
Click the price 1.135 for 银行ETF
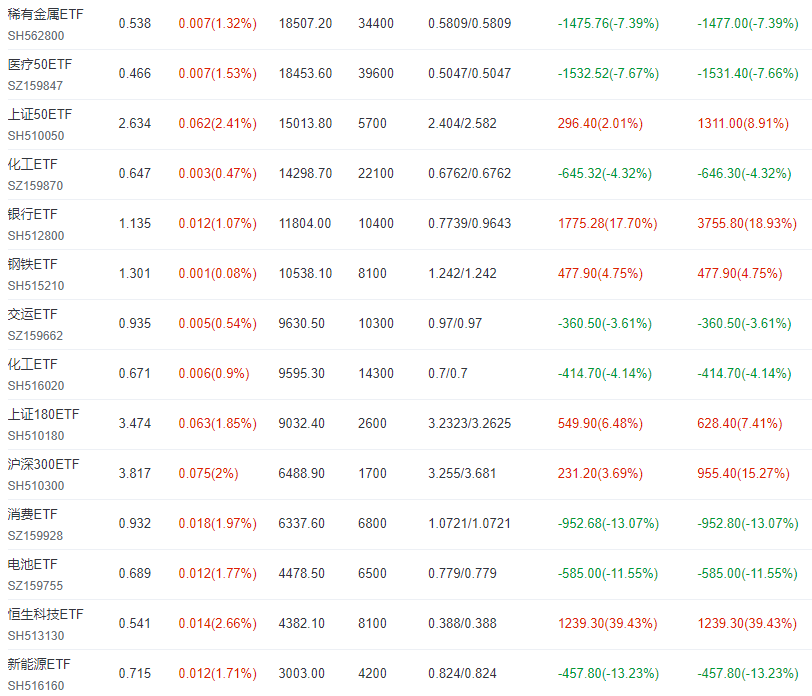click(x=135, y=223)
